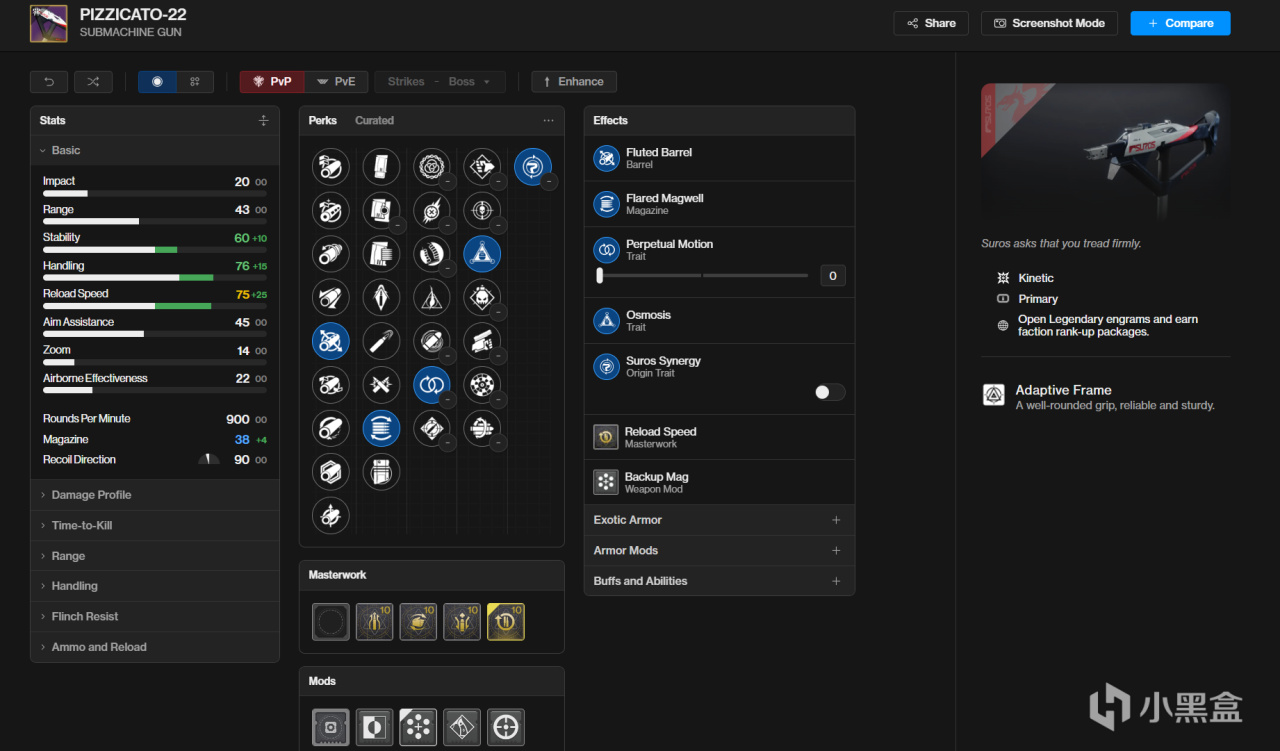Activate Screenshot Mode
This screenshot has height=751, width=1280.
(x=1050, y=23)
